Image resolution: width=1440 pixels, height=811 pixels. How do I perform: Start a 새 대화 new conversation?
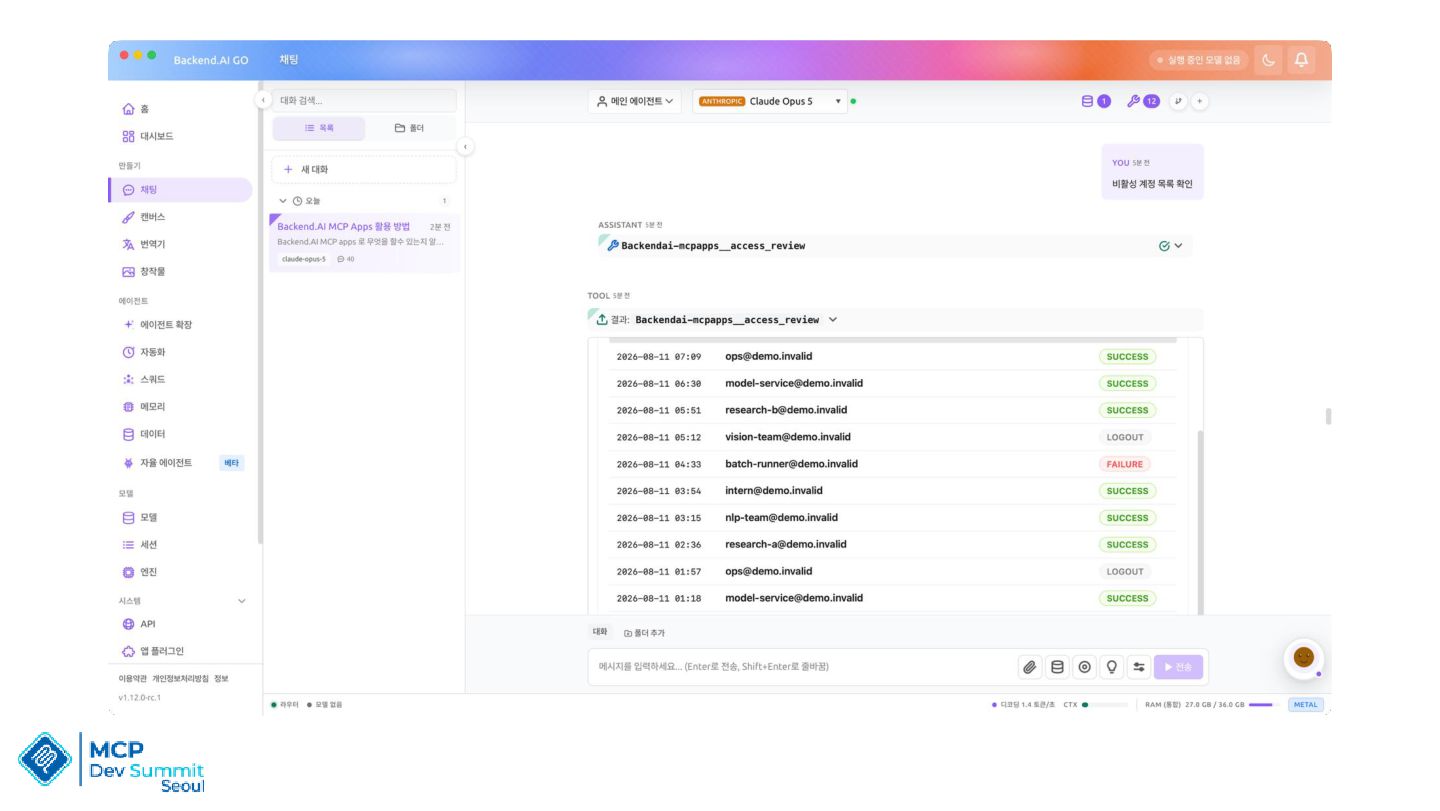pos(364,169)
